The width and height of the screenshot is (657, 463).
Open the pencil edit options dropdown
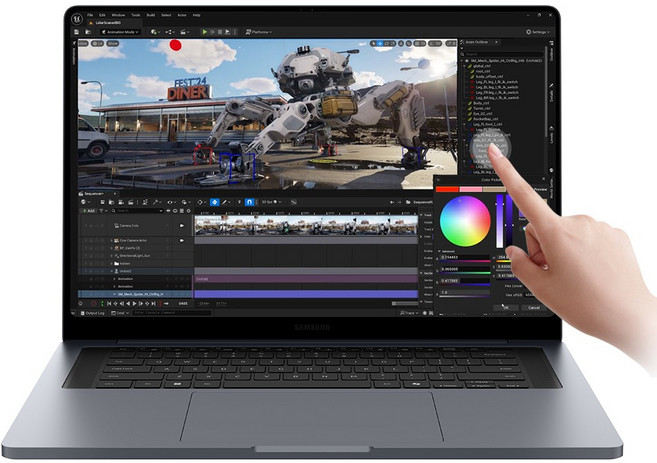tap(226, 202)
